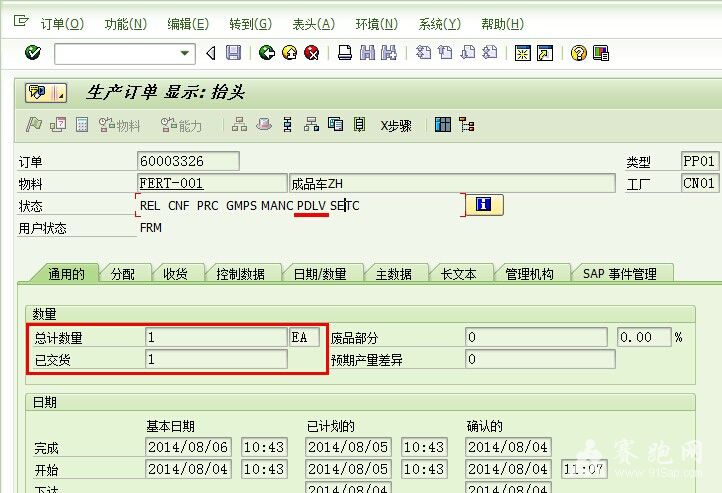Click the table grid icon in application toolbar
Image resolution: width=722 pixels, height=493 pixels.
coord(443,124)
